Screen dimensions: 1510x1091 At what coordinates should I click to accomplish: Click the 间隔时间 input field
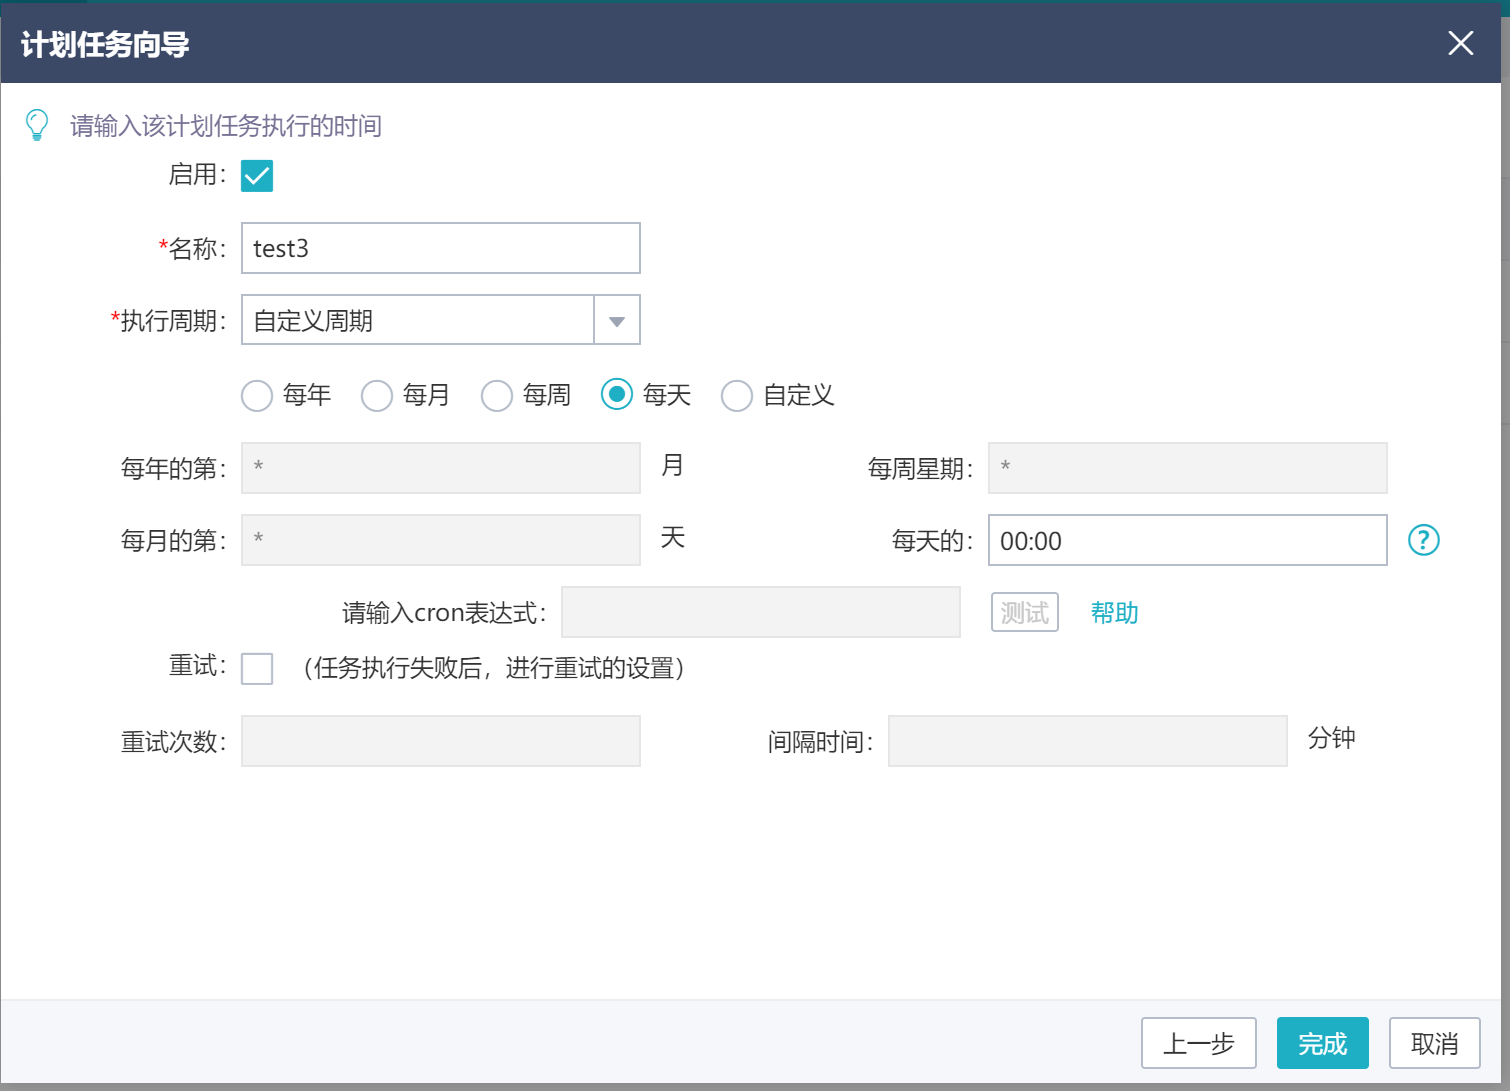coord(1088,741)
